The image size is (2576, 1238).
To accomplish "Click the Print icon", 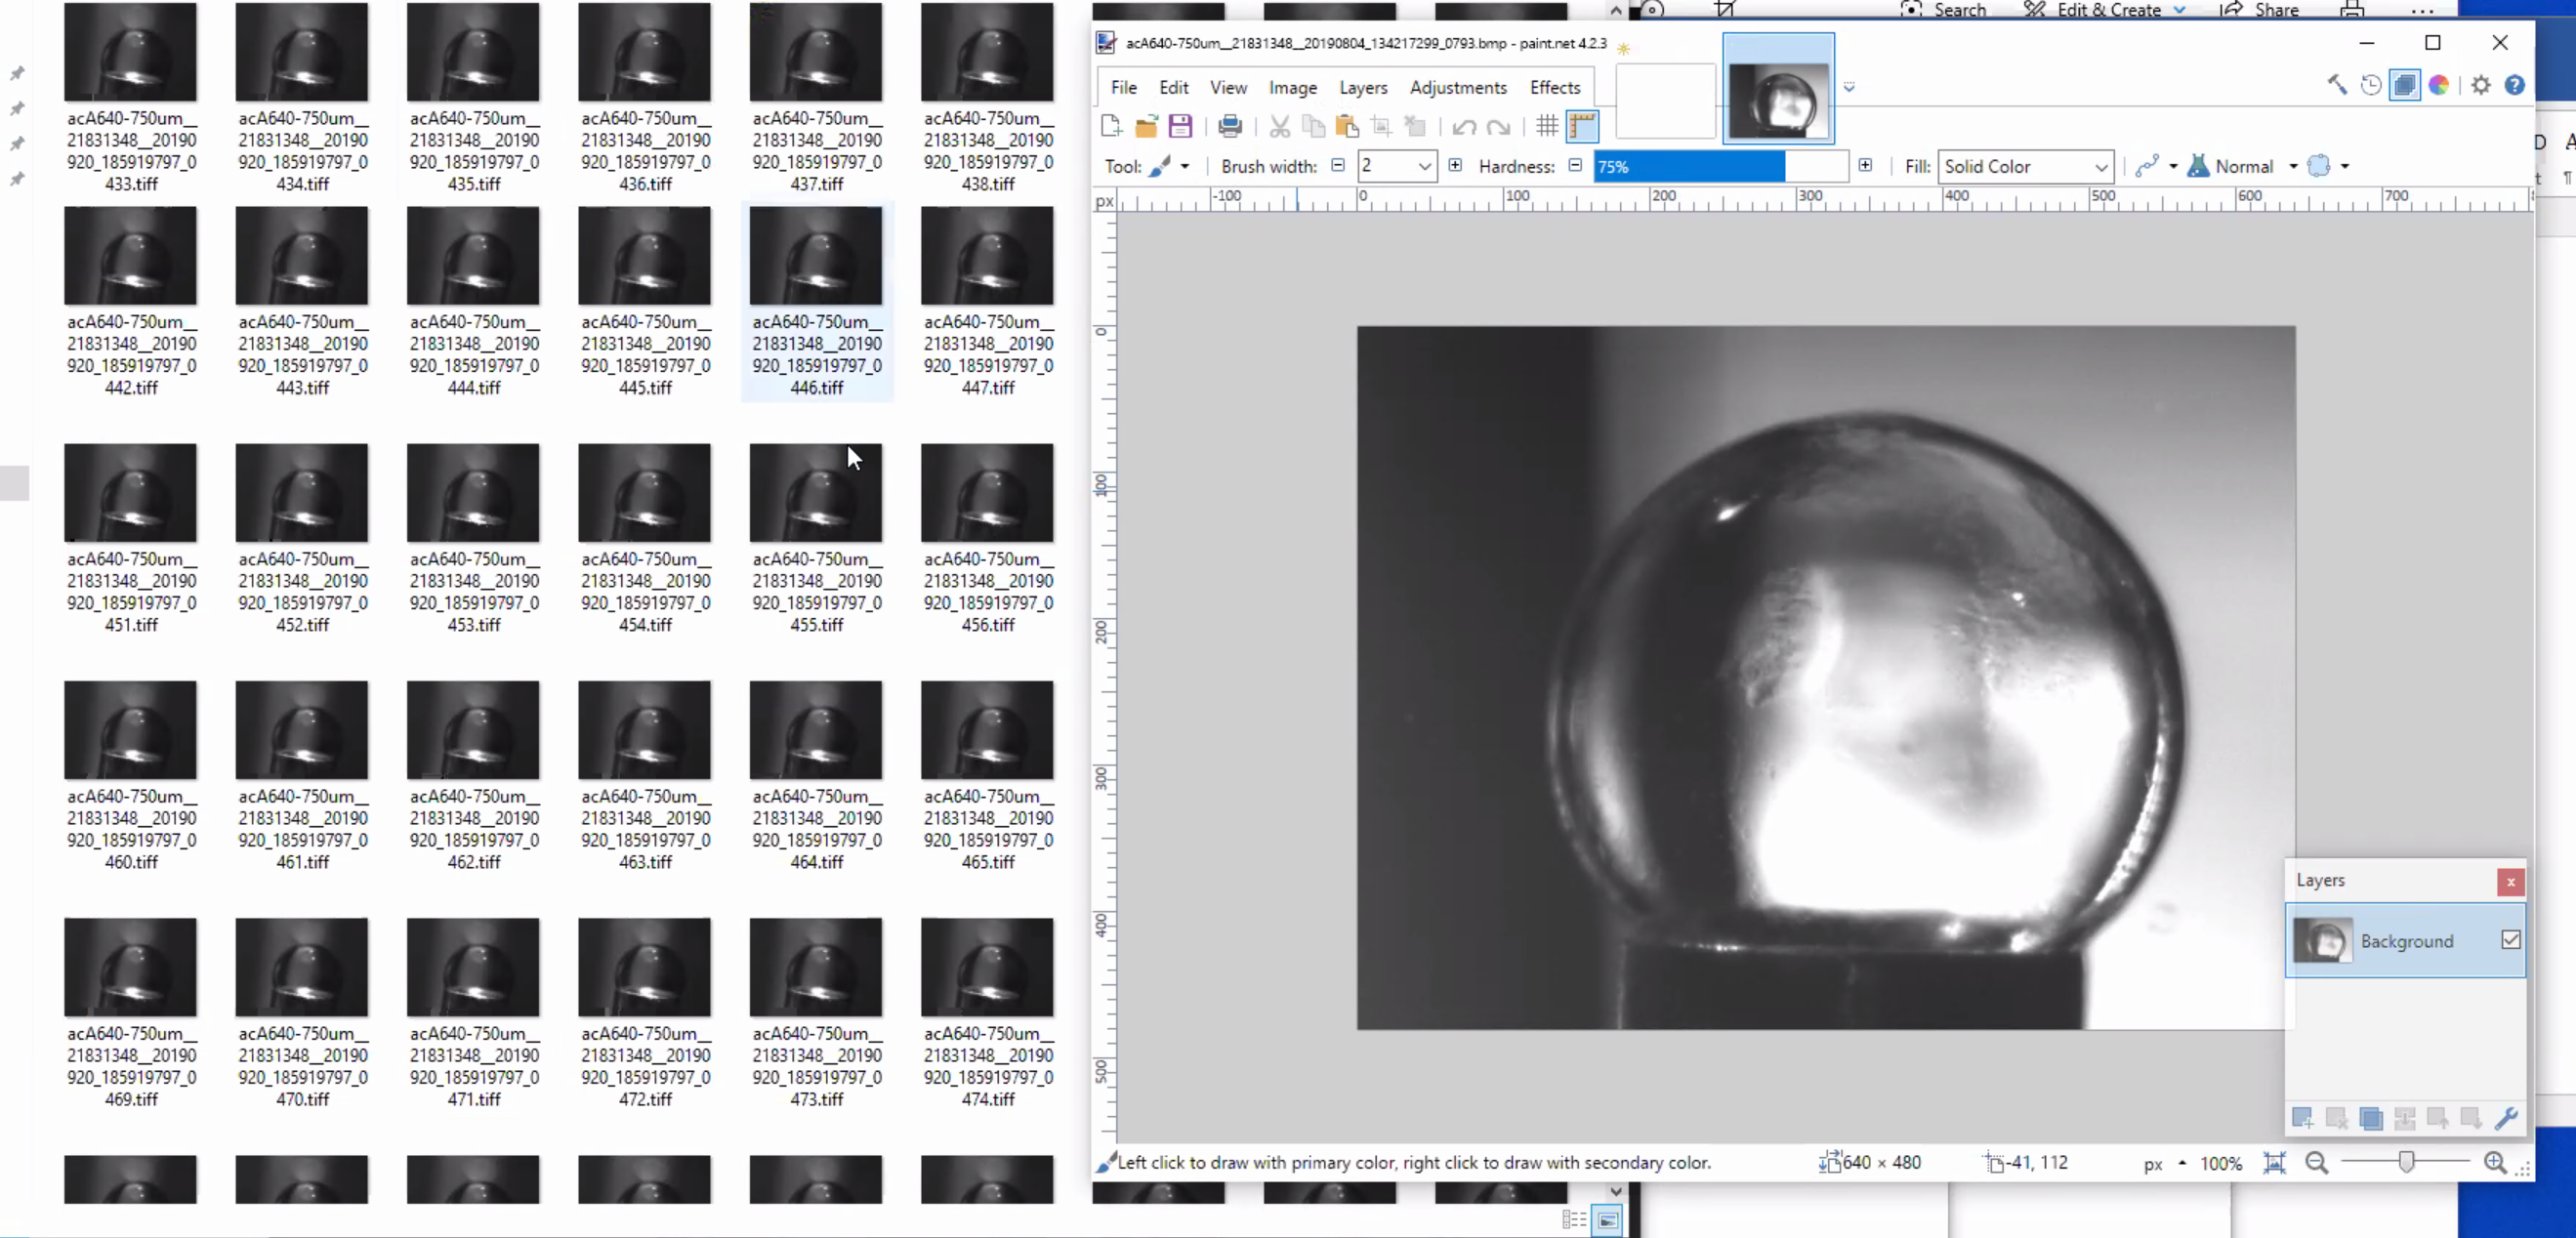I will point(1230,126).
